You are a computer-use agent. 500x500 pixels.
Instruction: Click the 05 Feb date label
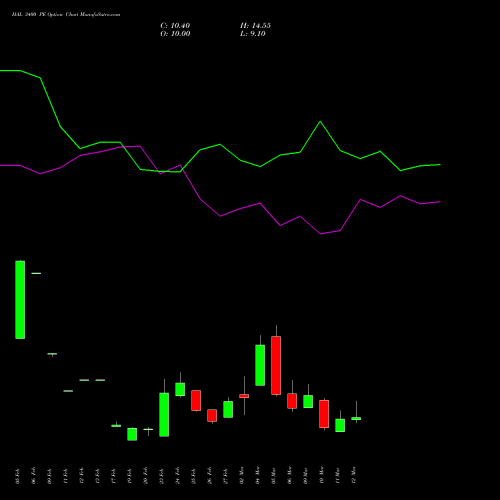pyautogui.click(x=18, y=476)
